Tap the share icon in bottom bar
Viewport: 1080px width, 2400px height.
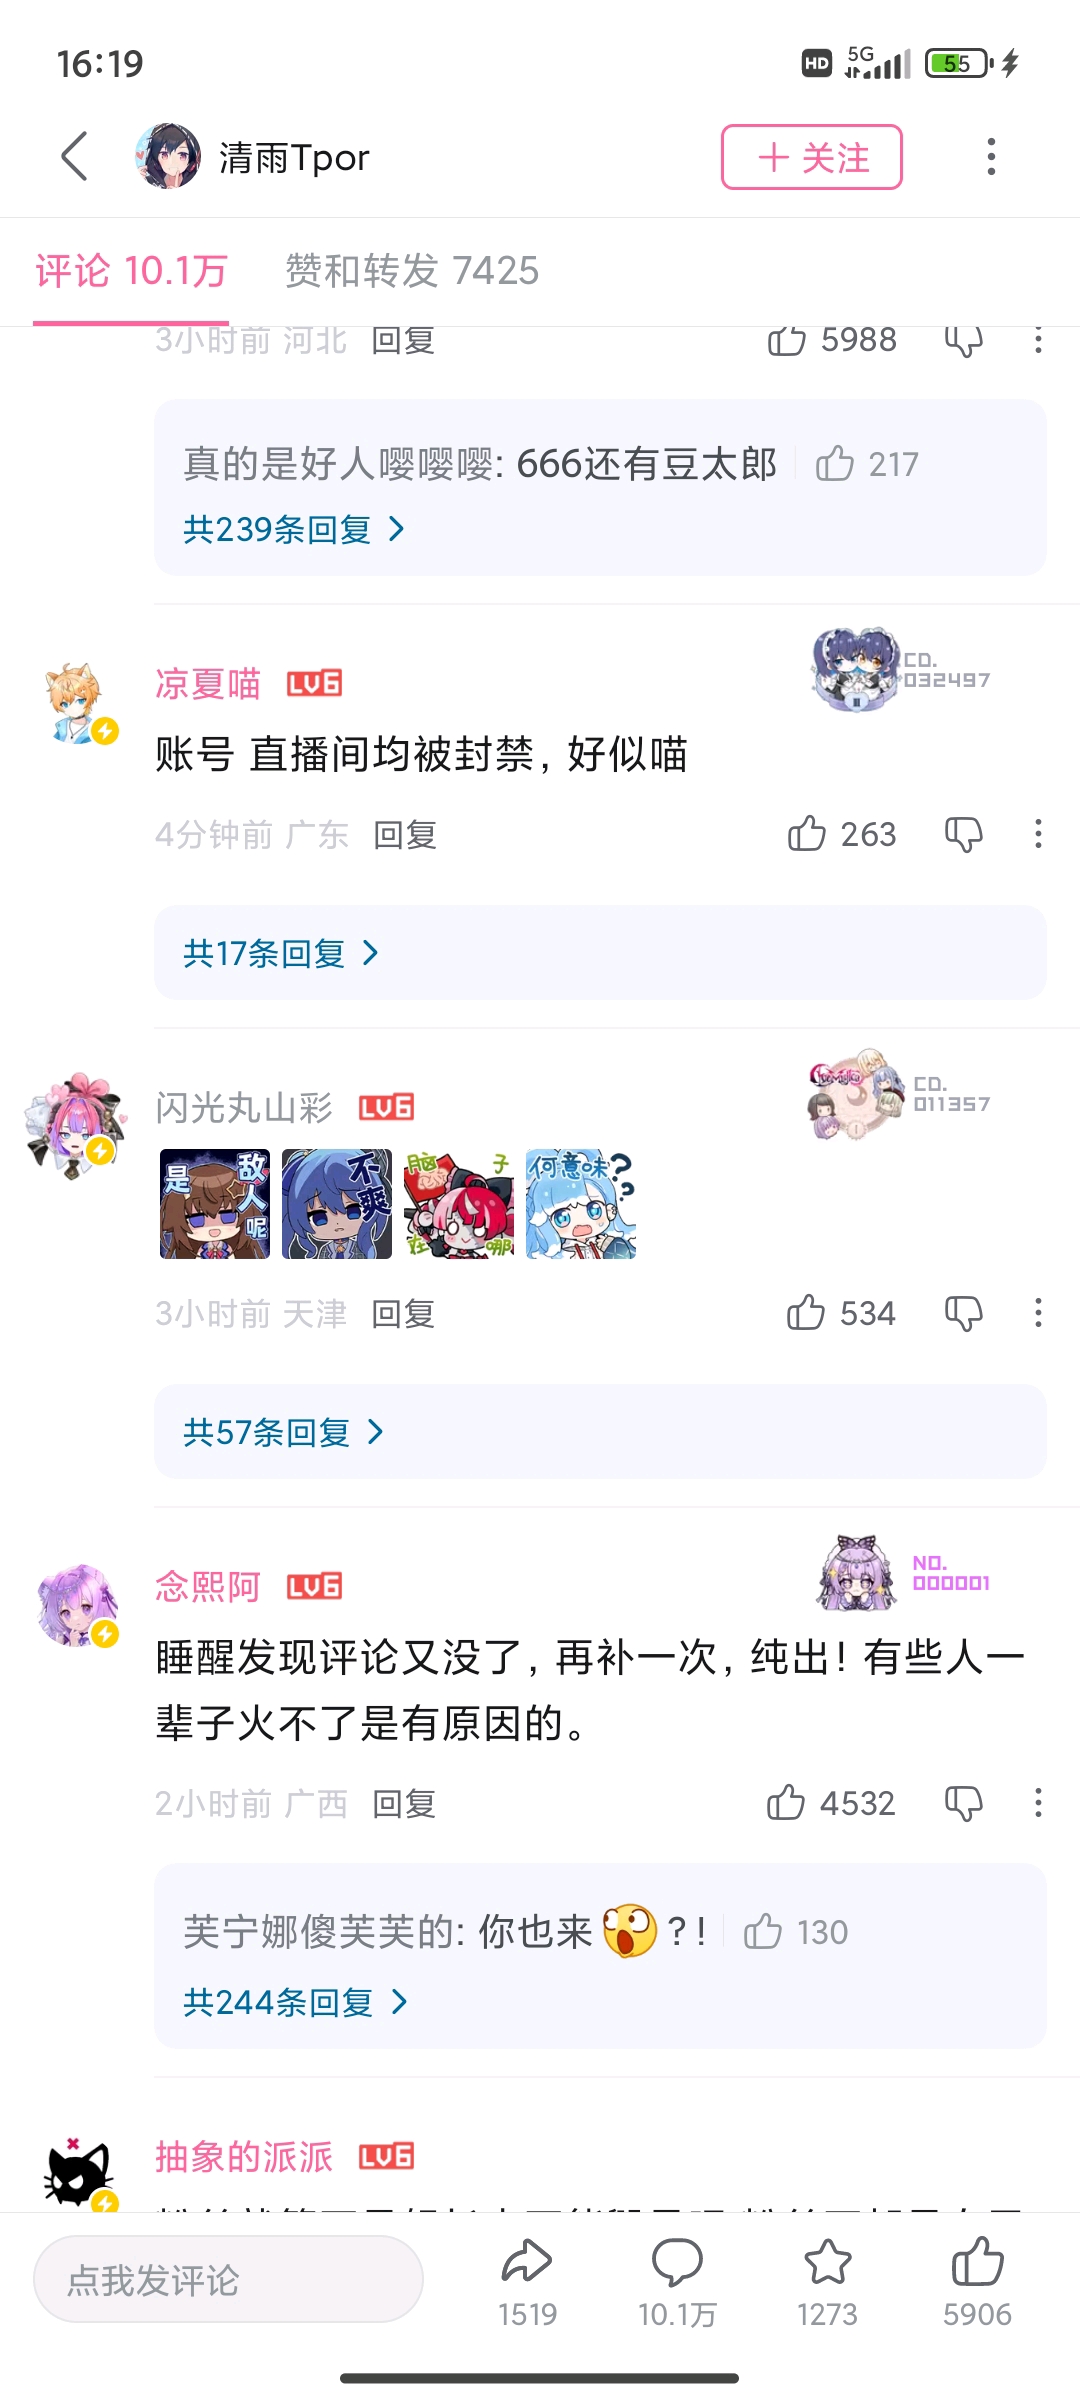pos(527,2262)
